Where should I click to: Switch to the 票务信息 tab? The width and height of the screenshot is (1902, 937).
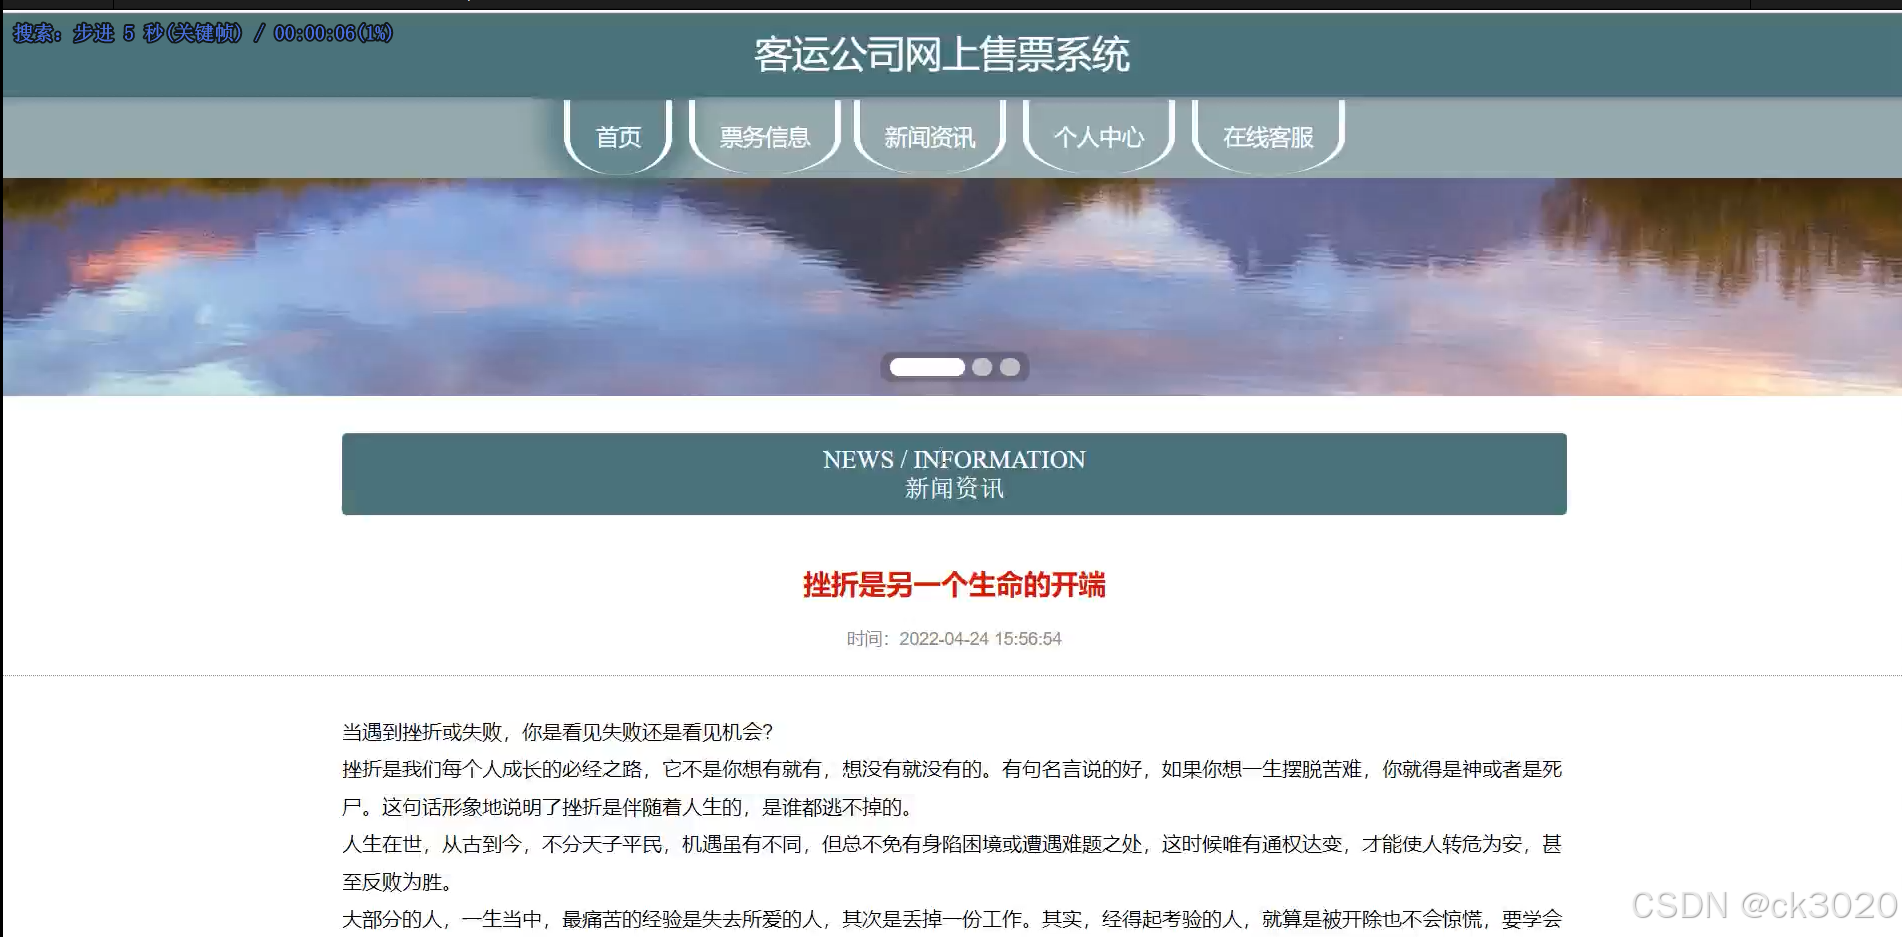[764, 137]
